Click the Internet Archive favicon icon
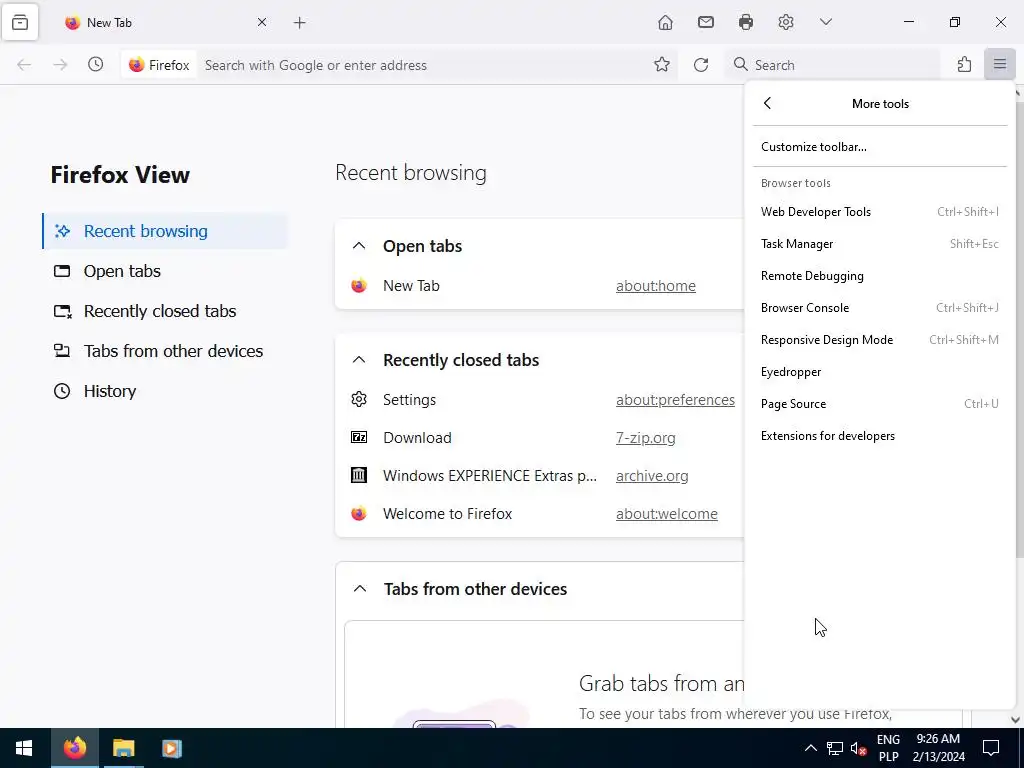The width and height of the screenshot is (1024, 768). [359, 475]
